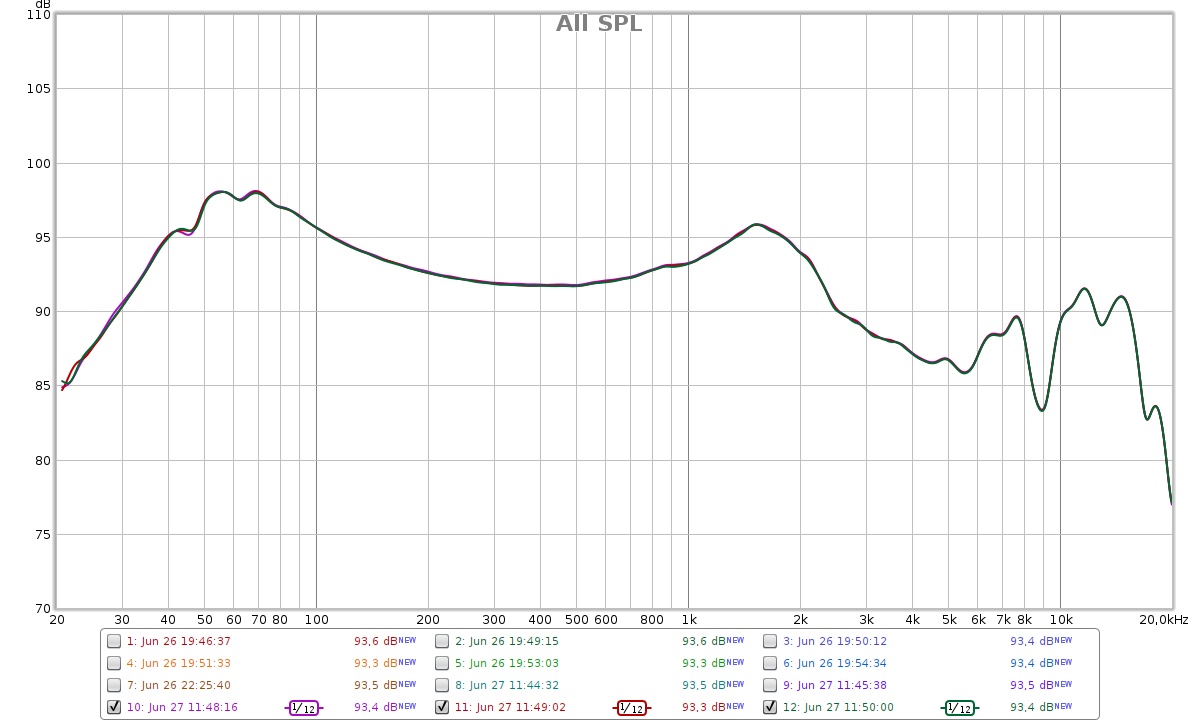This screenshot has width=1200, height=721.
Task: Uncheck measurement 10: Jun 27 11:48:16
Action: [x=114, y=707]
